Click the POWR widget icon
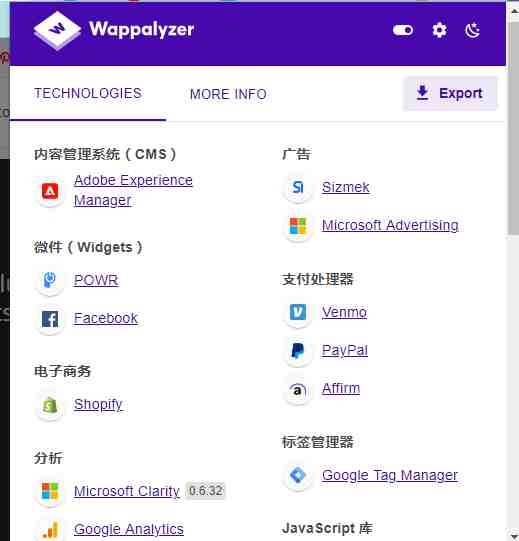This screenshot has height=541, width=519. click(50, 280)
